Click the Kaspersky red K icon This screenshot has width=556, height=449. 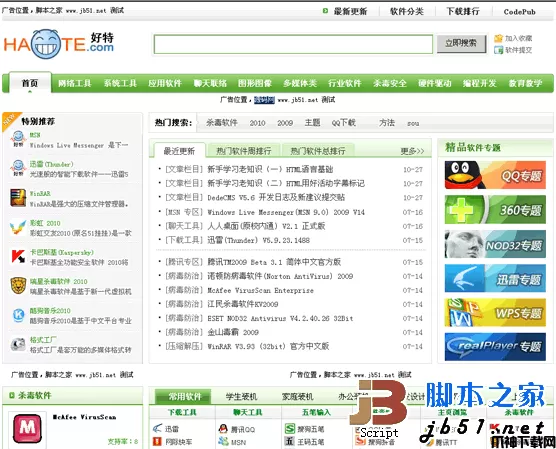pyautogui.click(x=18, y=256)
